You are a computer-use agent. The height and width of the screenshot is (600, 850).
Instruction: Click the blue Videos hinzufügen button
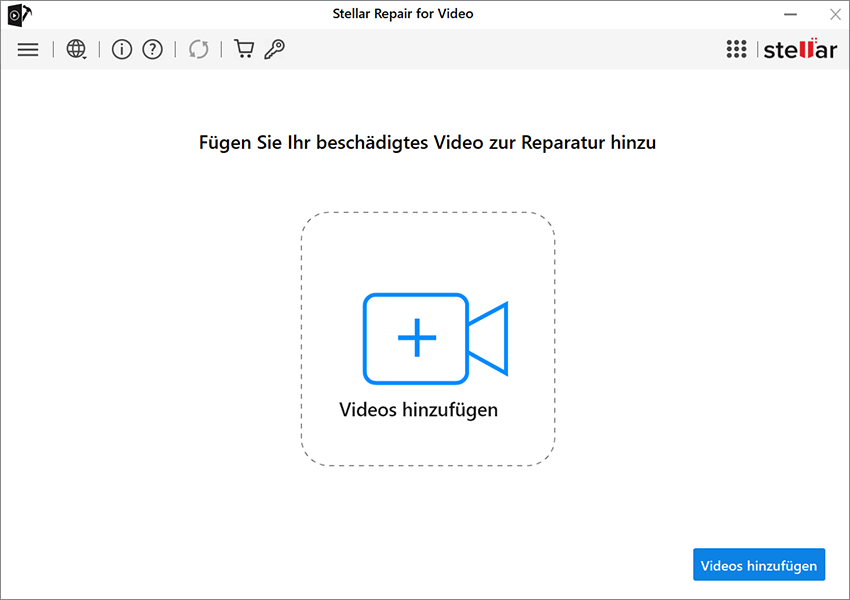(759, 565)
